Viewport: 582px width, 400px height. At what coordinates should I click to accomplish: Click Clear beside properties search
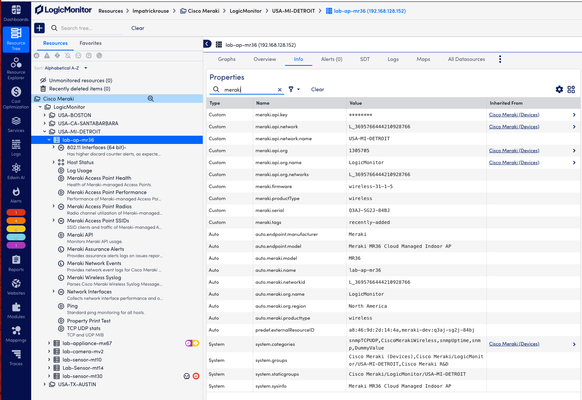[317, 89]
